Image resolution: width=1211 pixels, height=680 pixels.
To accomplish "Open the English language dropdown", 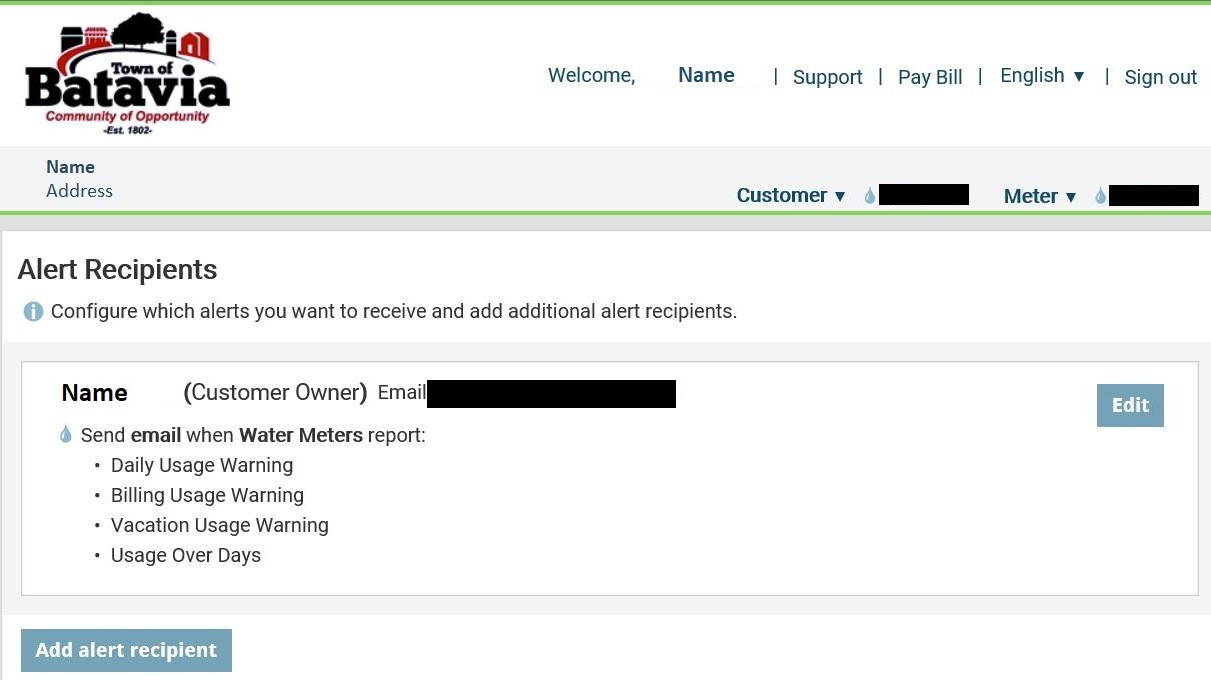I will pyautogui.click(x=1042, y=76).
